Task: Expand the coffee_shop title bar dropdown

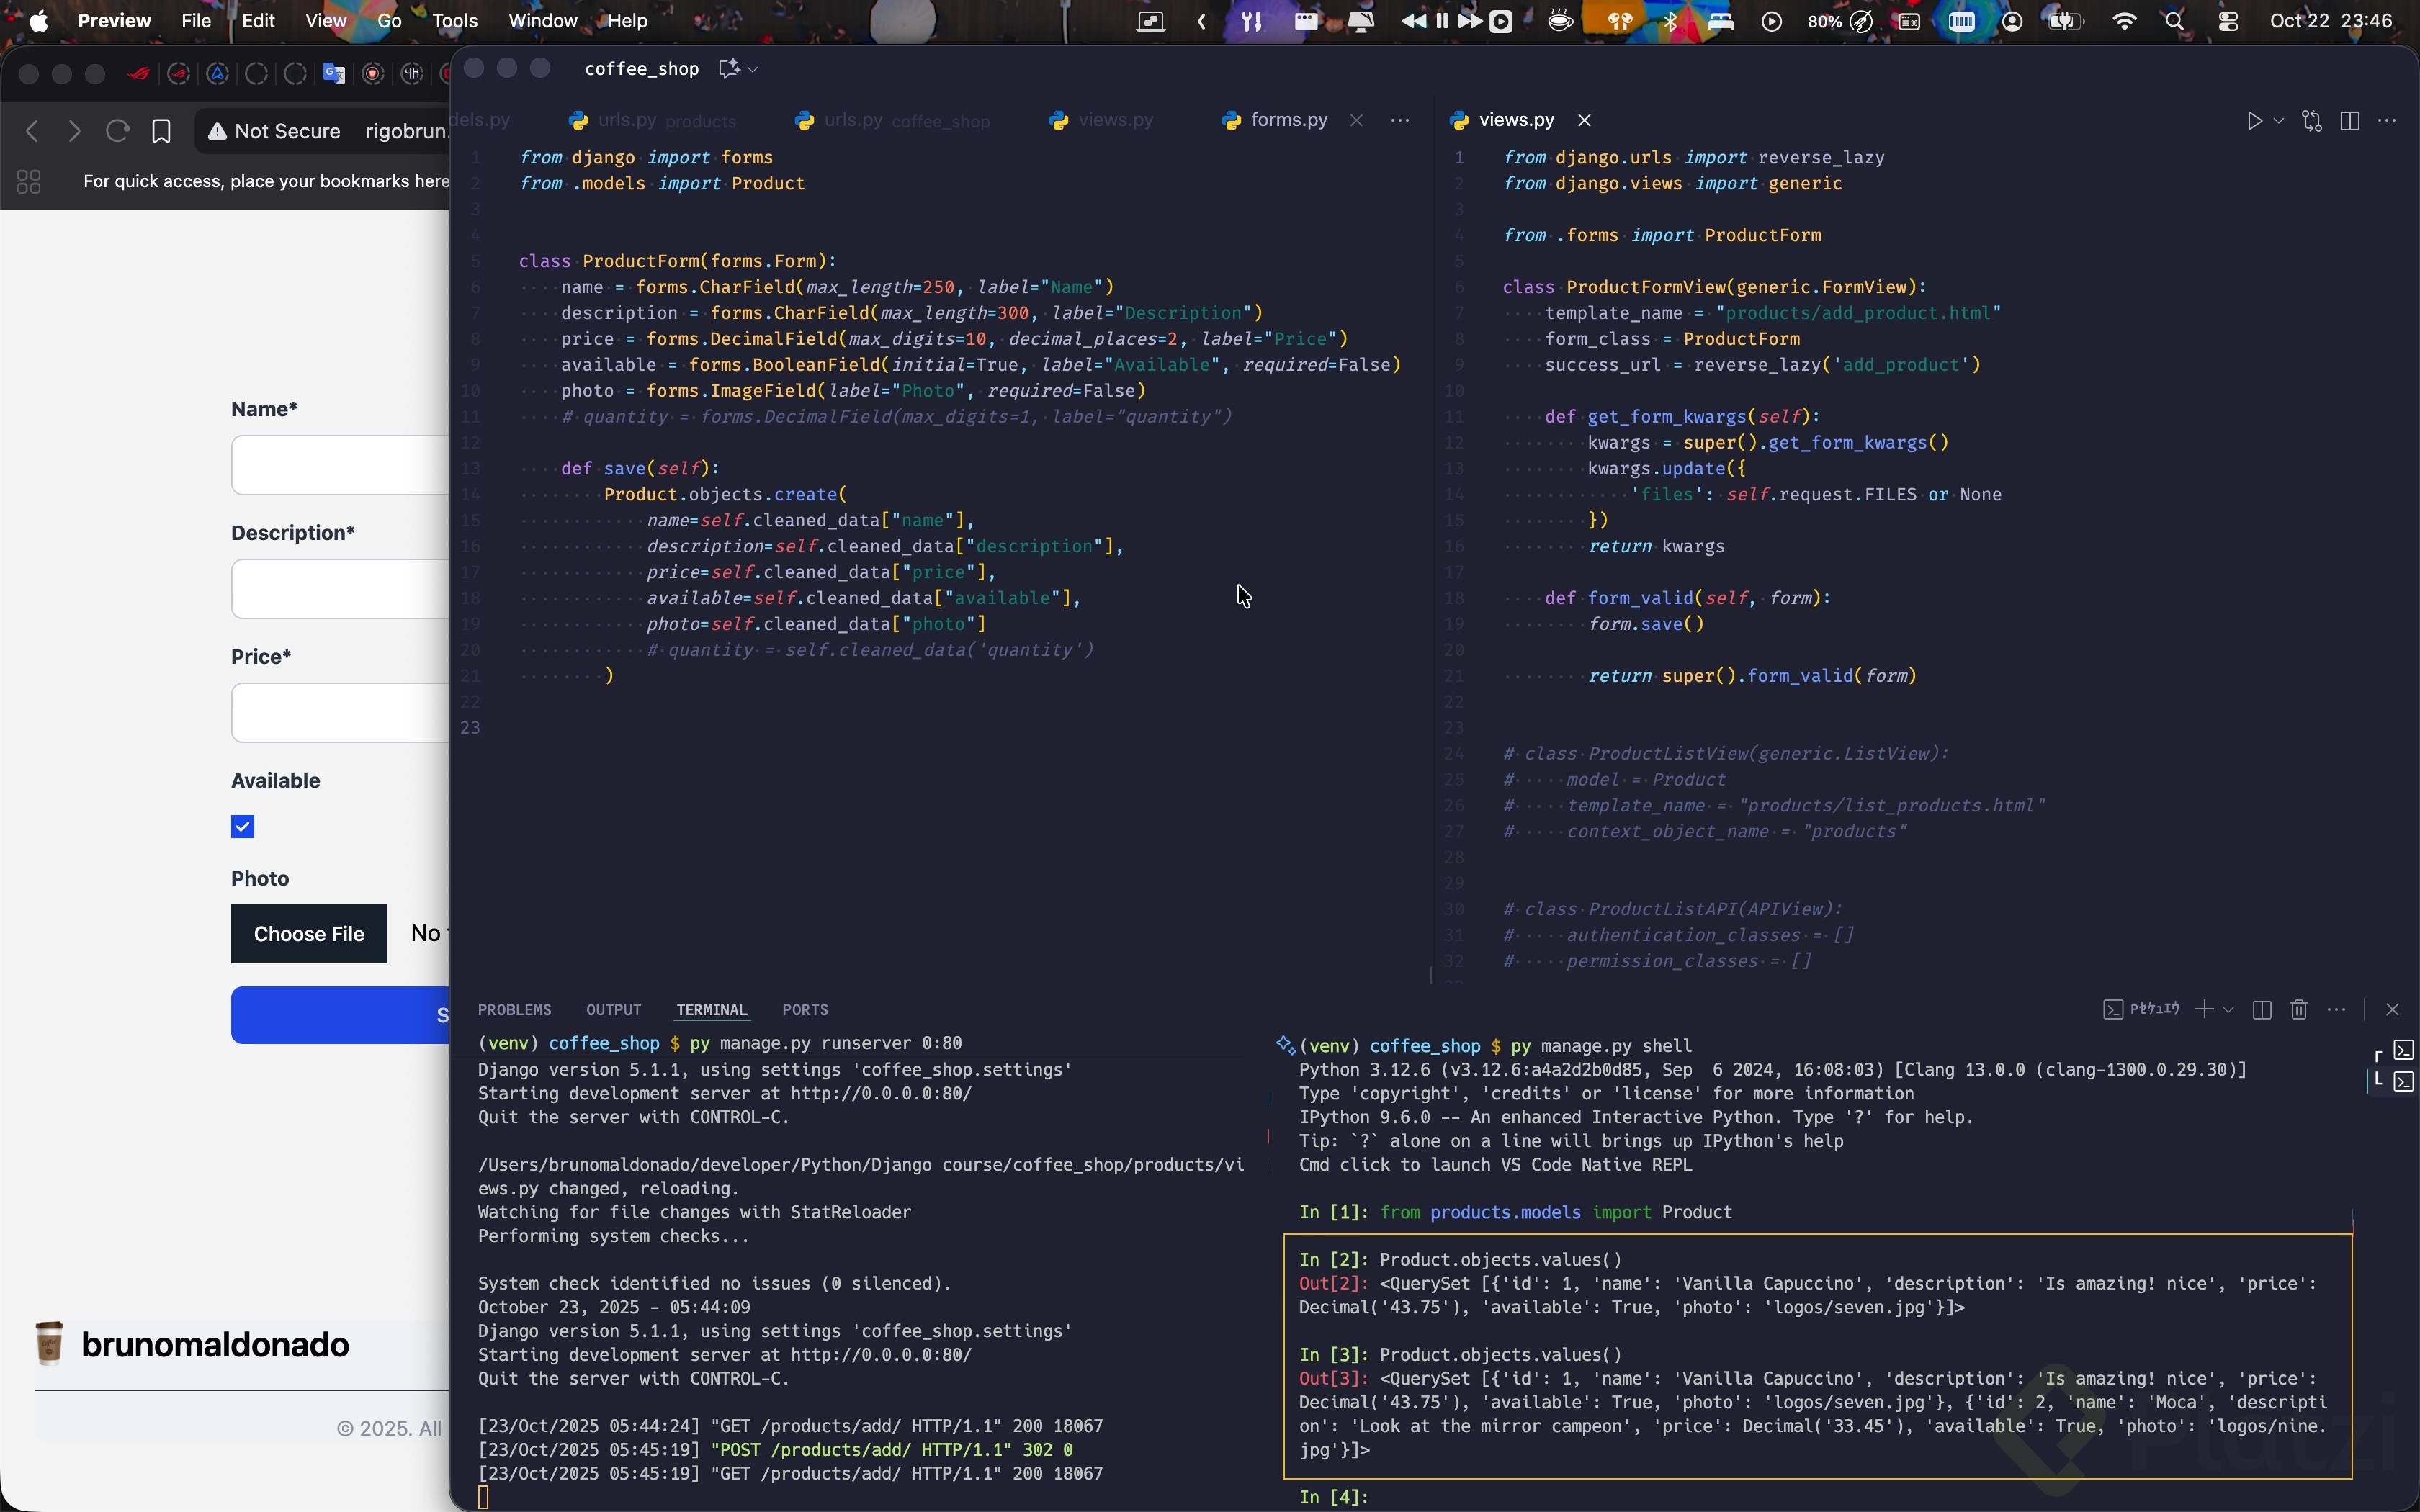Action: 753,69
